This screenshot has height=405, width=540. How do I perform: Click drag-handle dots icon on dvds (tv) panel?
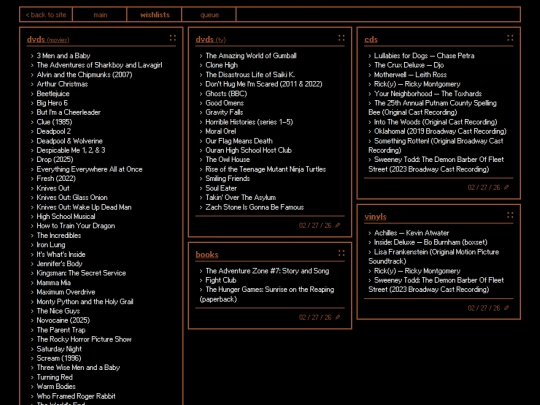point(341,38)
